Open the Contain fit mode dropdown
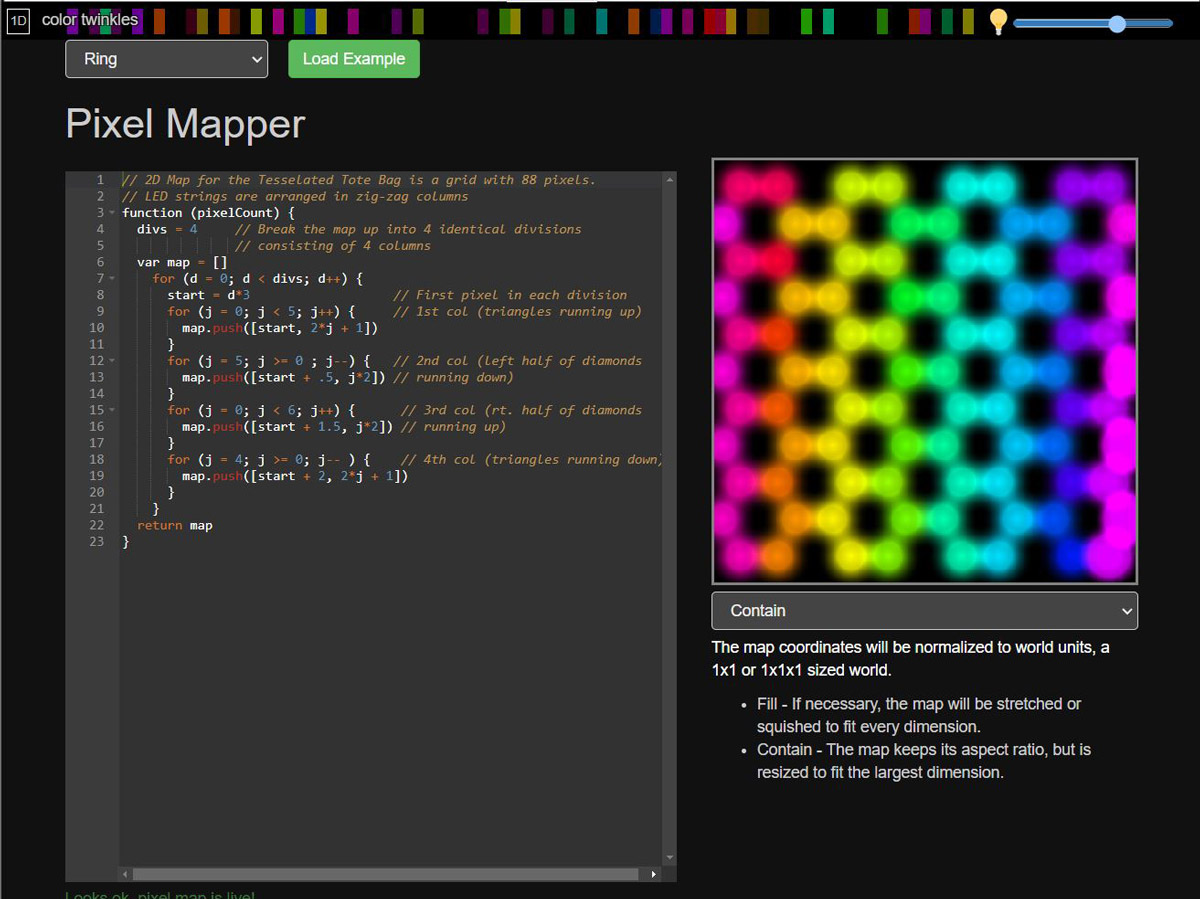1200x899 pixels. tap(924, 611)
